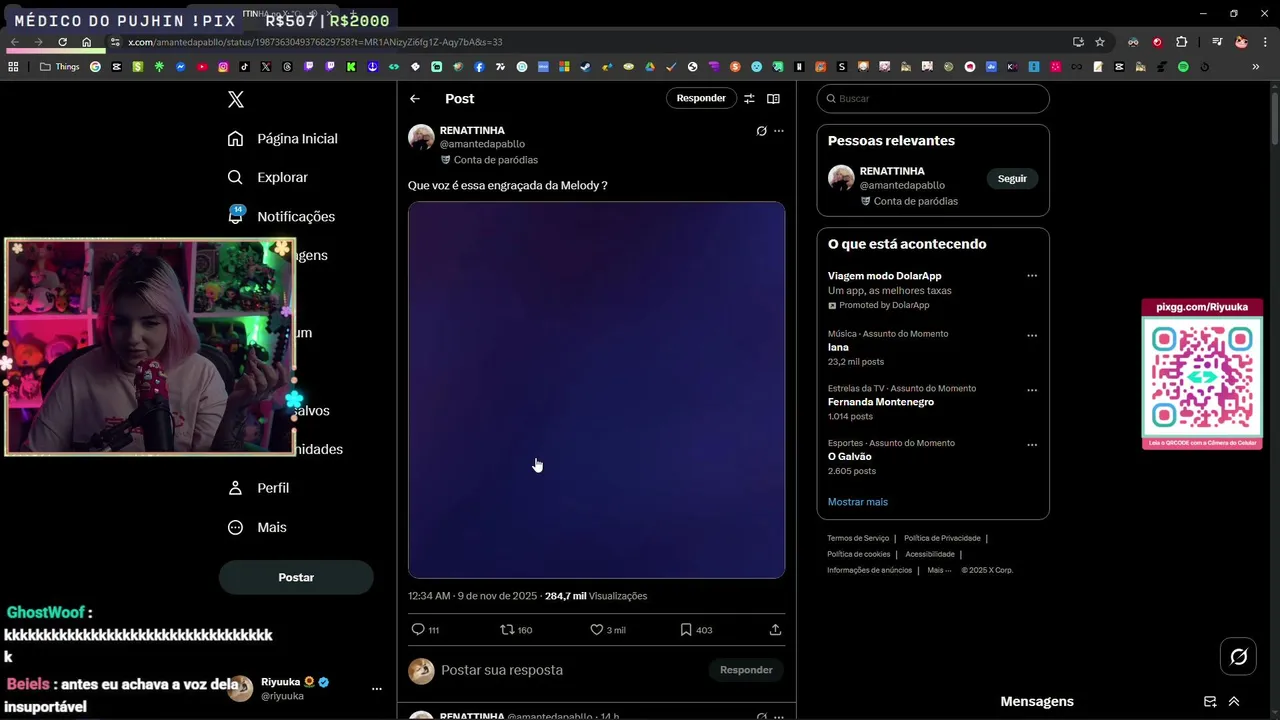Open the Apps grid in bookmarks bar
This screenshot has width=1280, height=720.
pyautogui.click(x=13, y=67)
